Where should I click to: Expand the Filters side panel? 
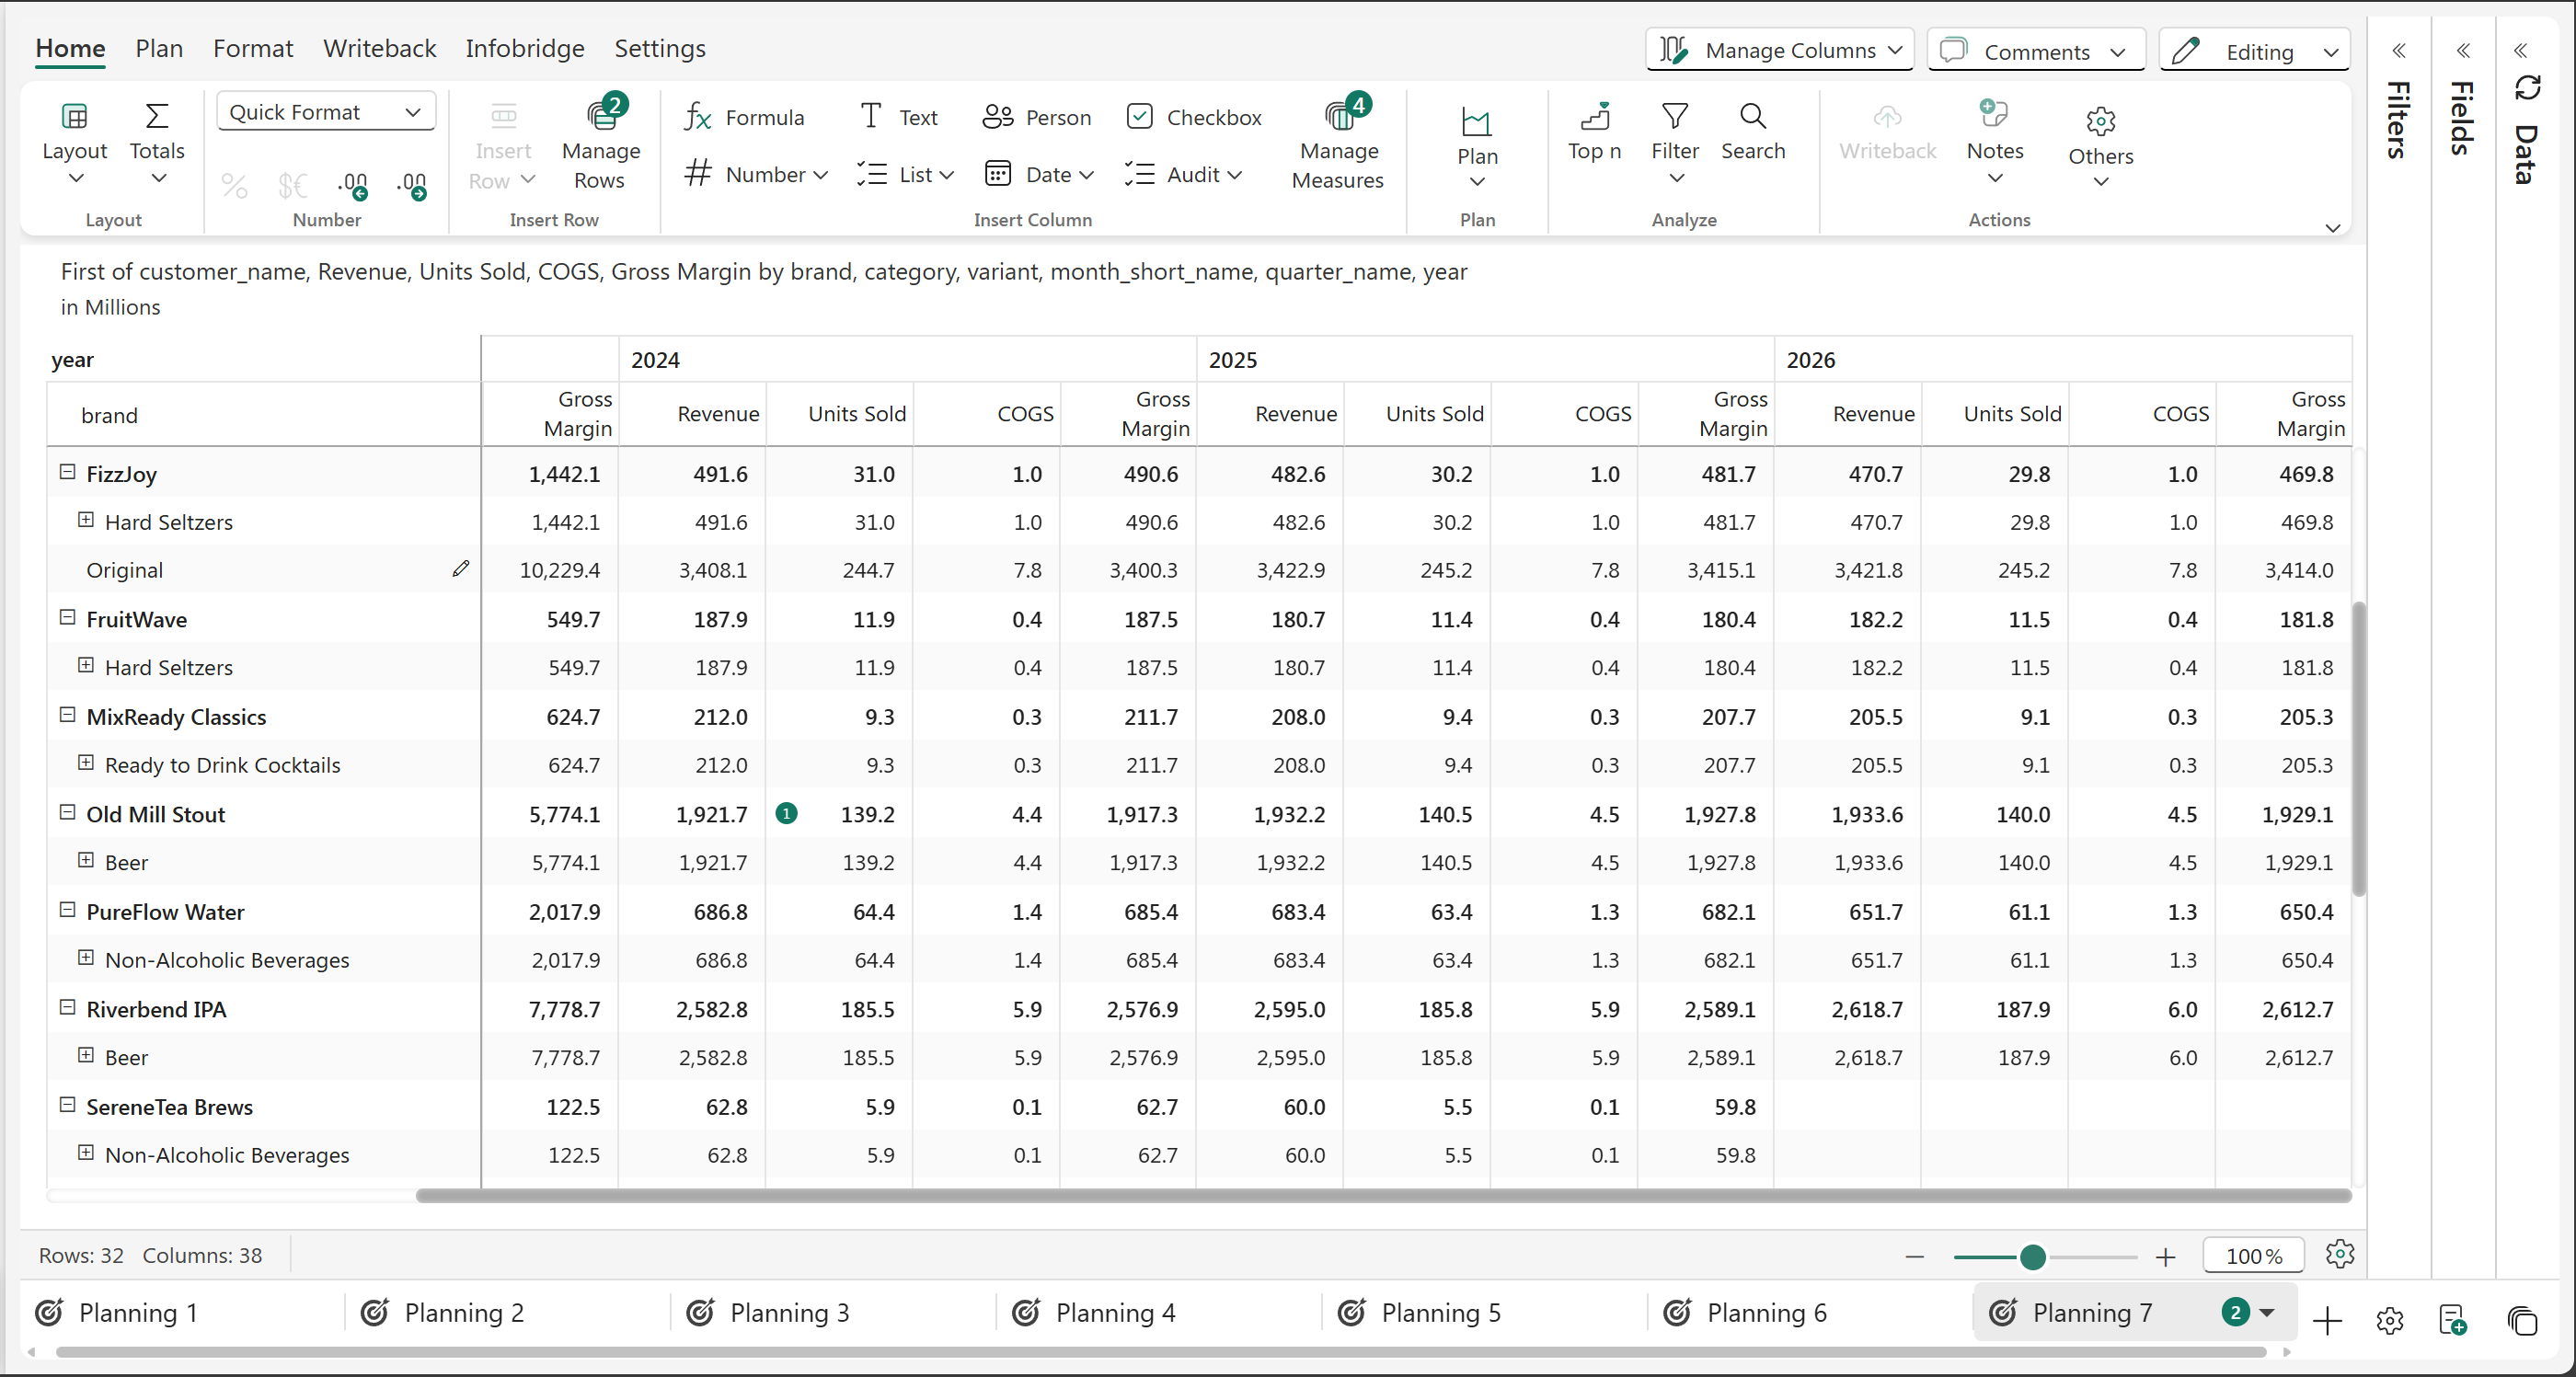2398,51
